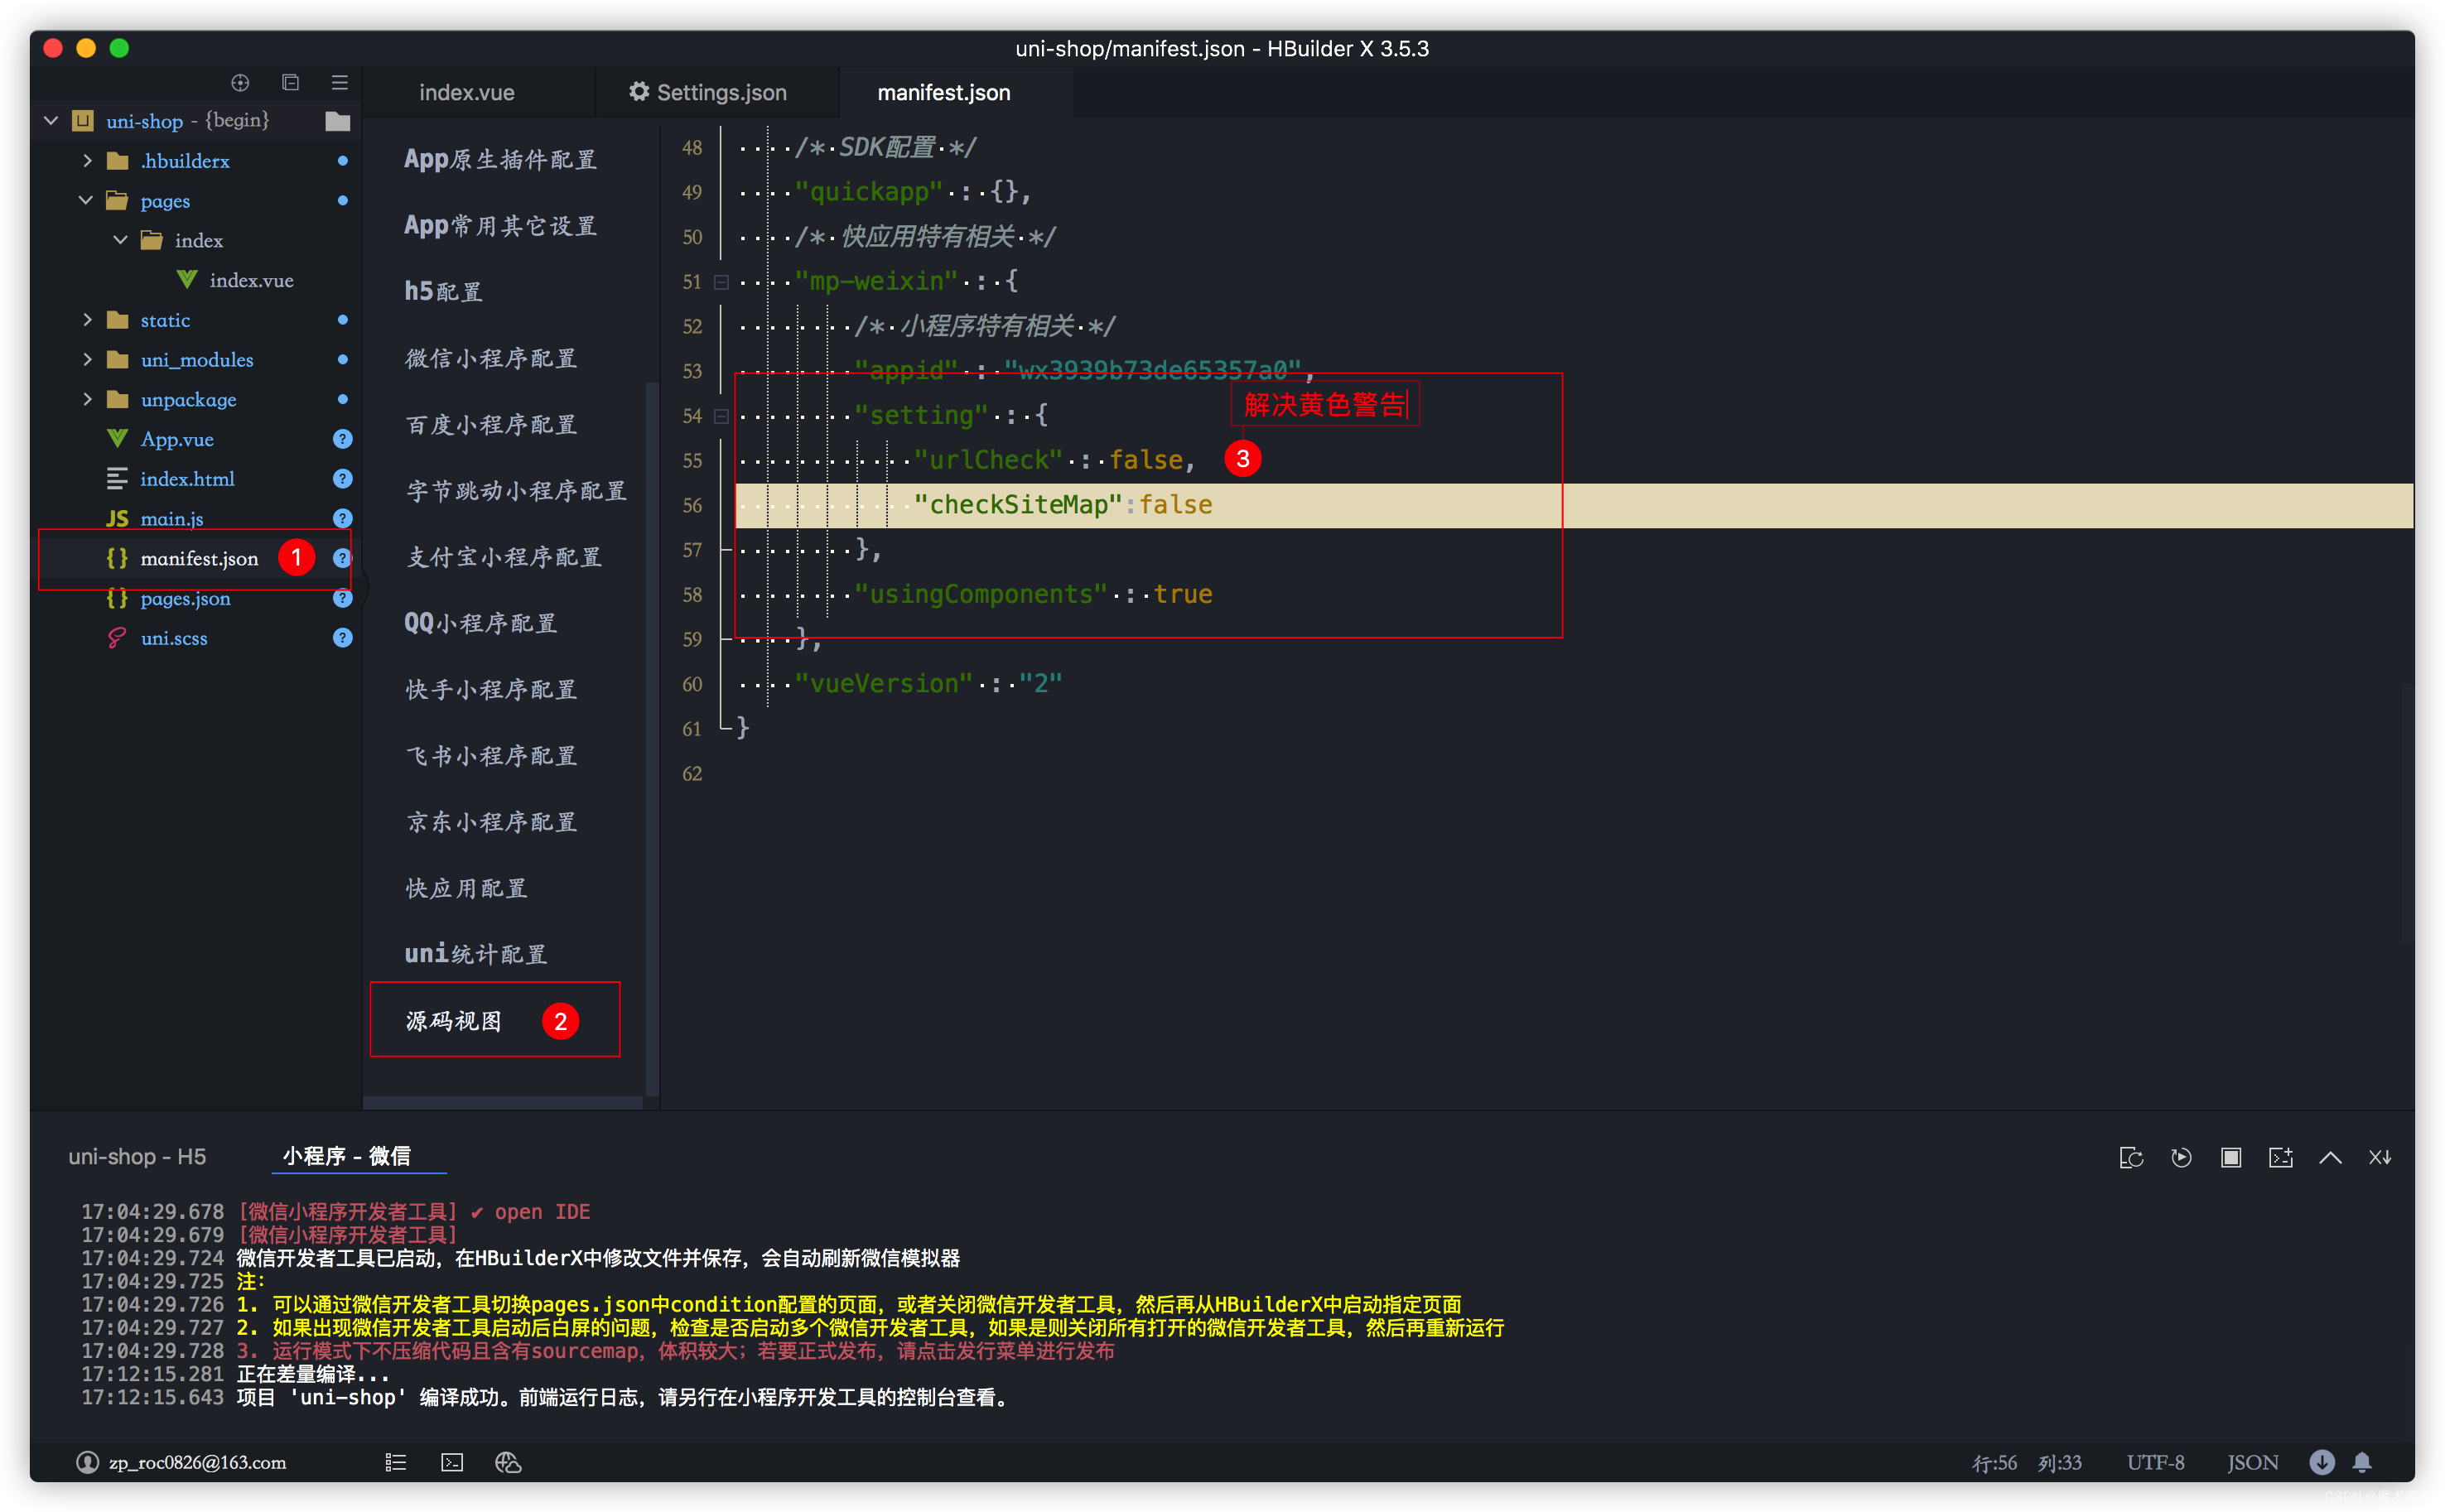
Task: Click the browser preview icon in status bar
Action: click(508, 1462)
